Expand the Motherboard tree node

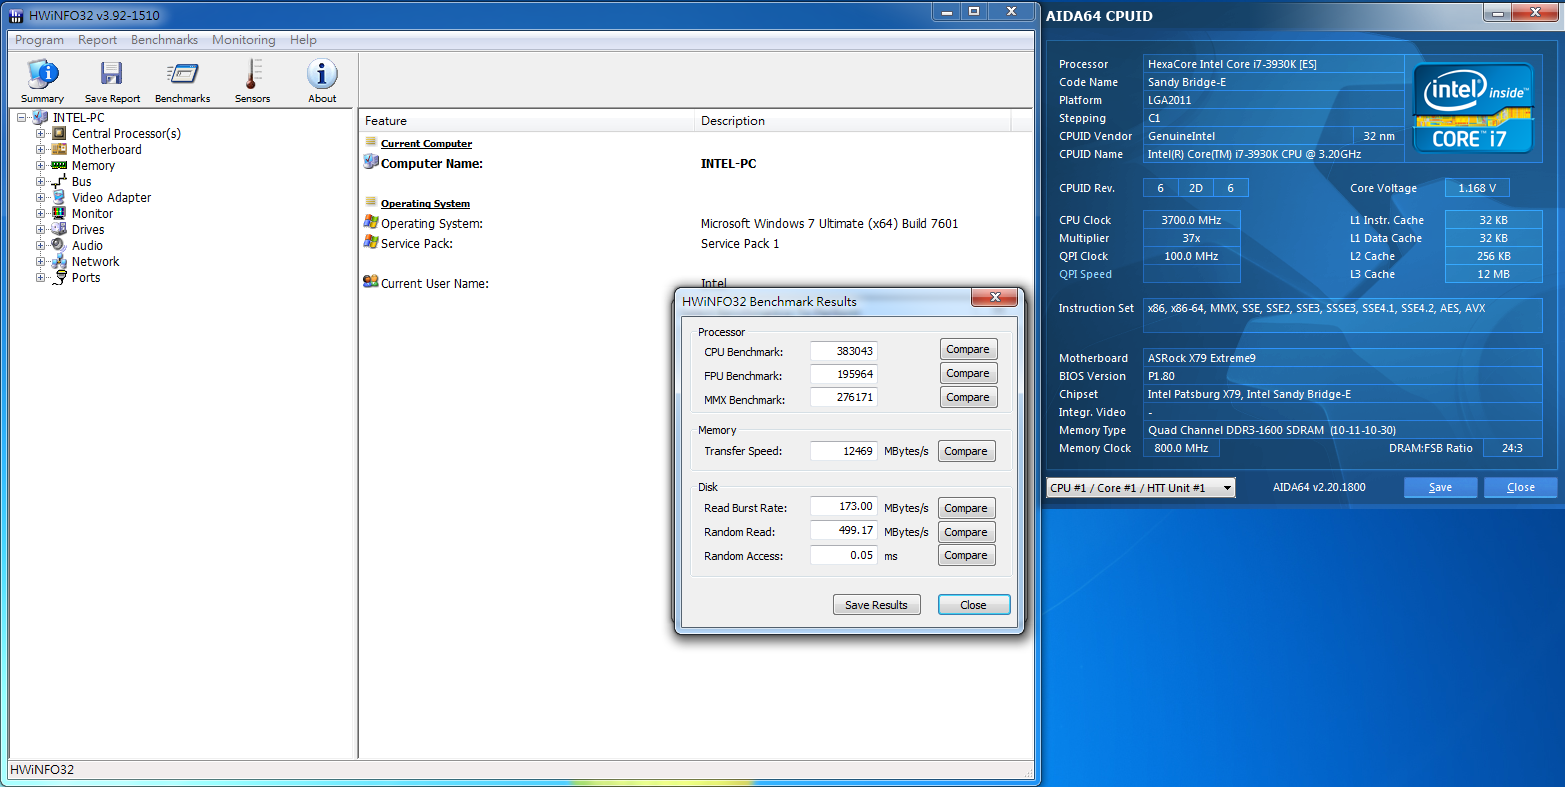[x=41, y=149]
